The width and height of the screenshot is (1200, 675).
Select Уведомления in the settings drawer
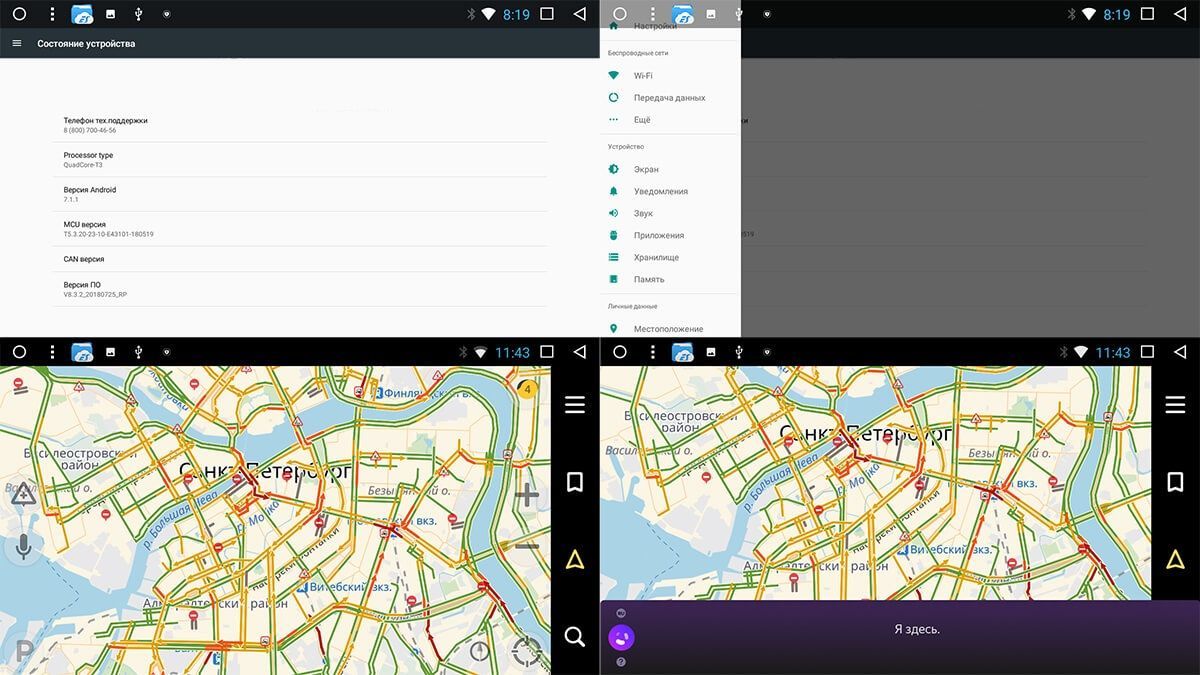[x=660, y=191]
